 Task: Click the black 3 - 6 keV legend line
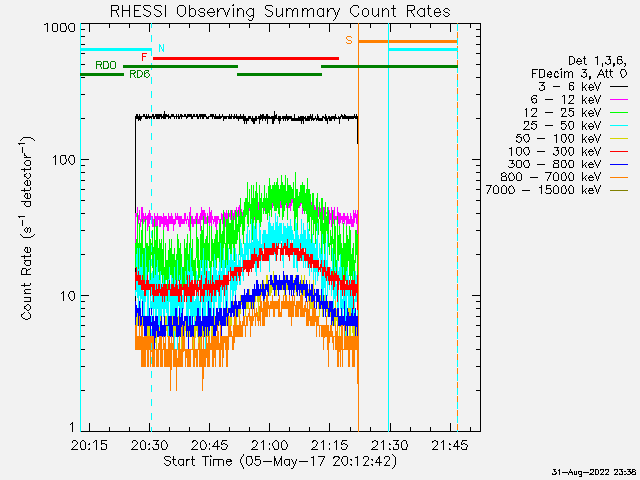(619, 87)
